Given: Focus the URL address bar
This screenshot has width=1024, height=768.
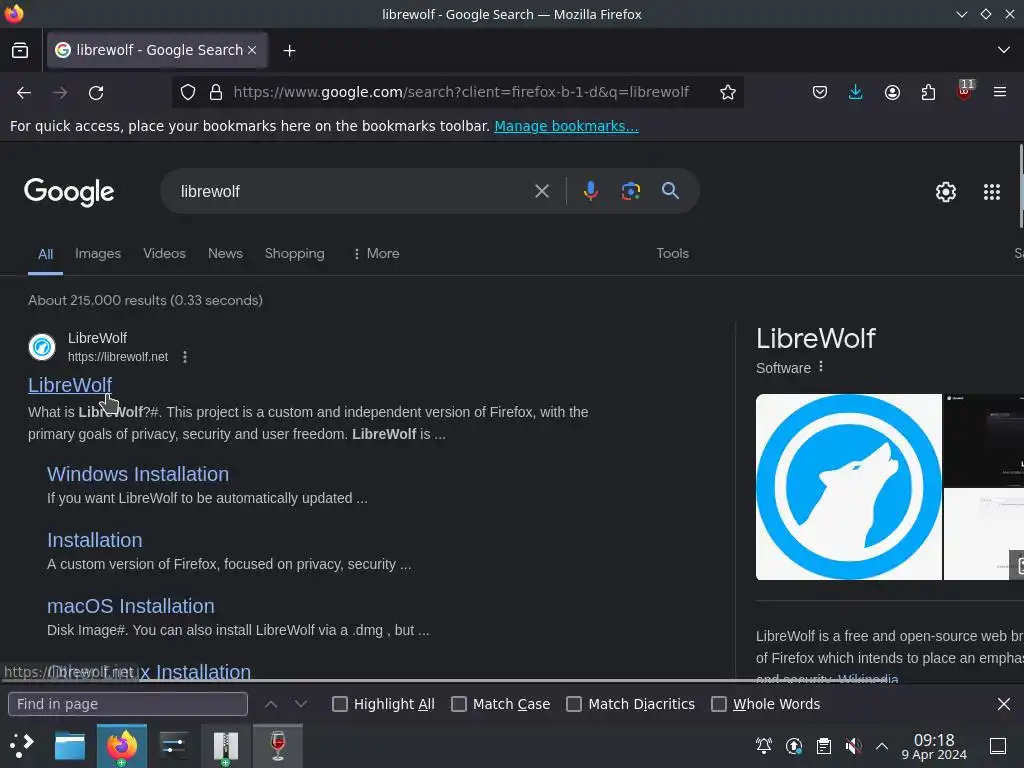Looking at the screenshot, I should click(461, 93).
